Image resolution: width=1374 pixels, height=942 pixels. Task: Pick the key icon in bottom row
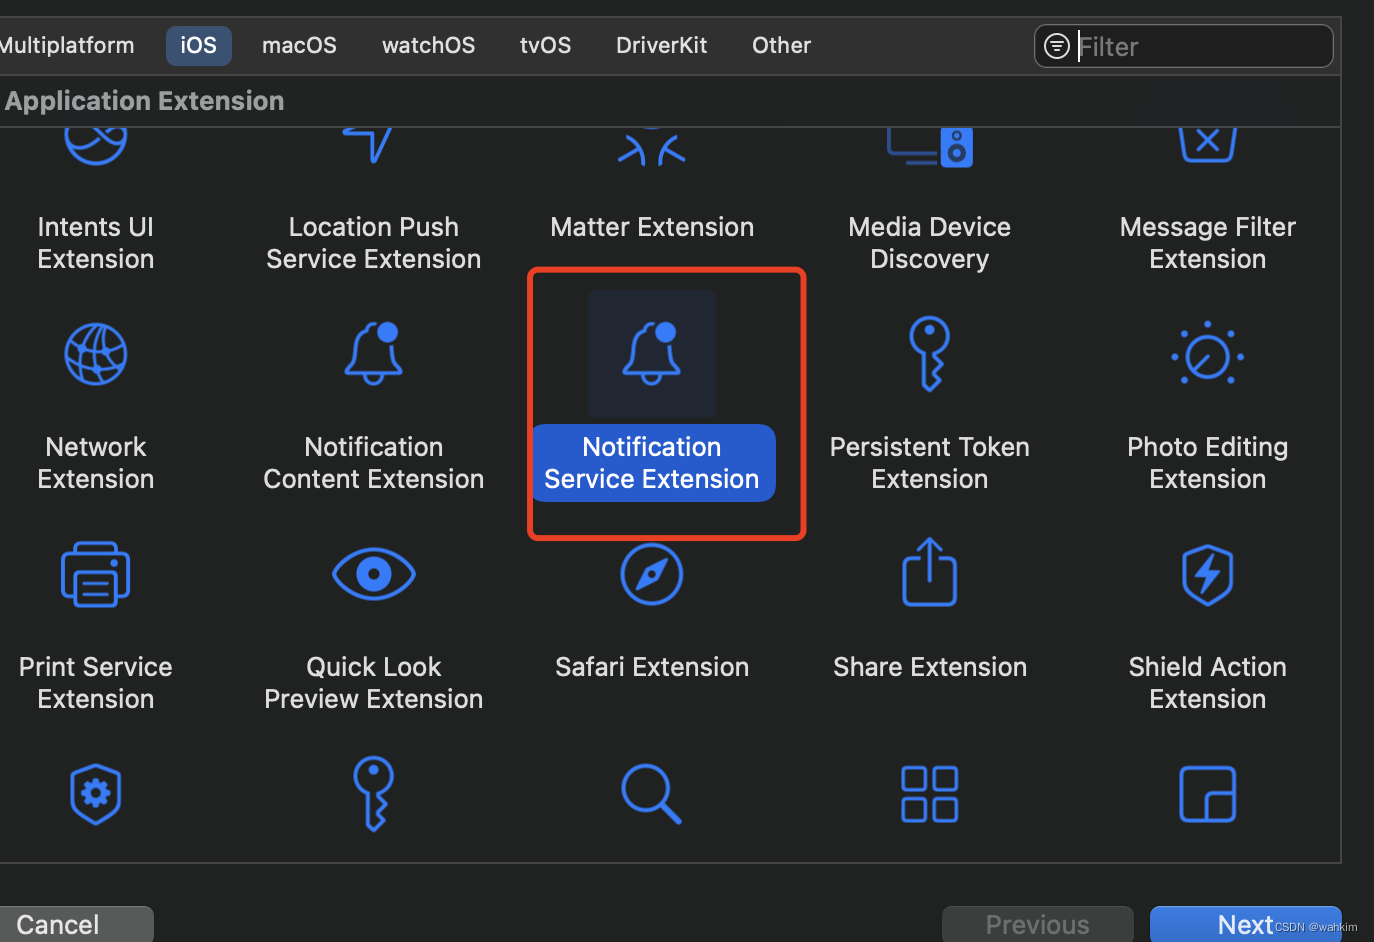374,794
